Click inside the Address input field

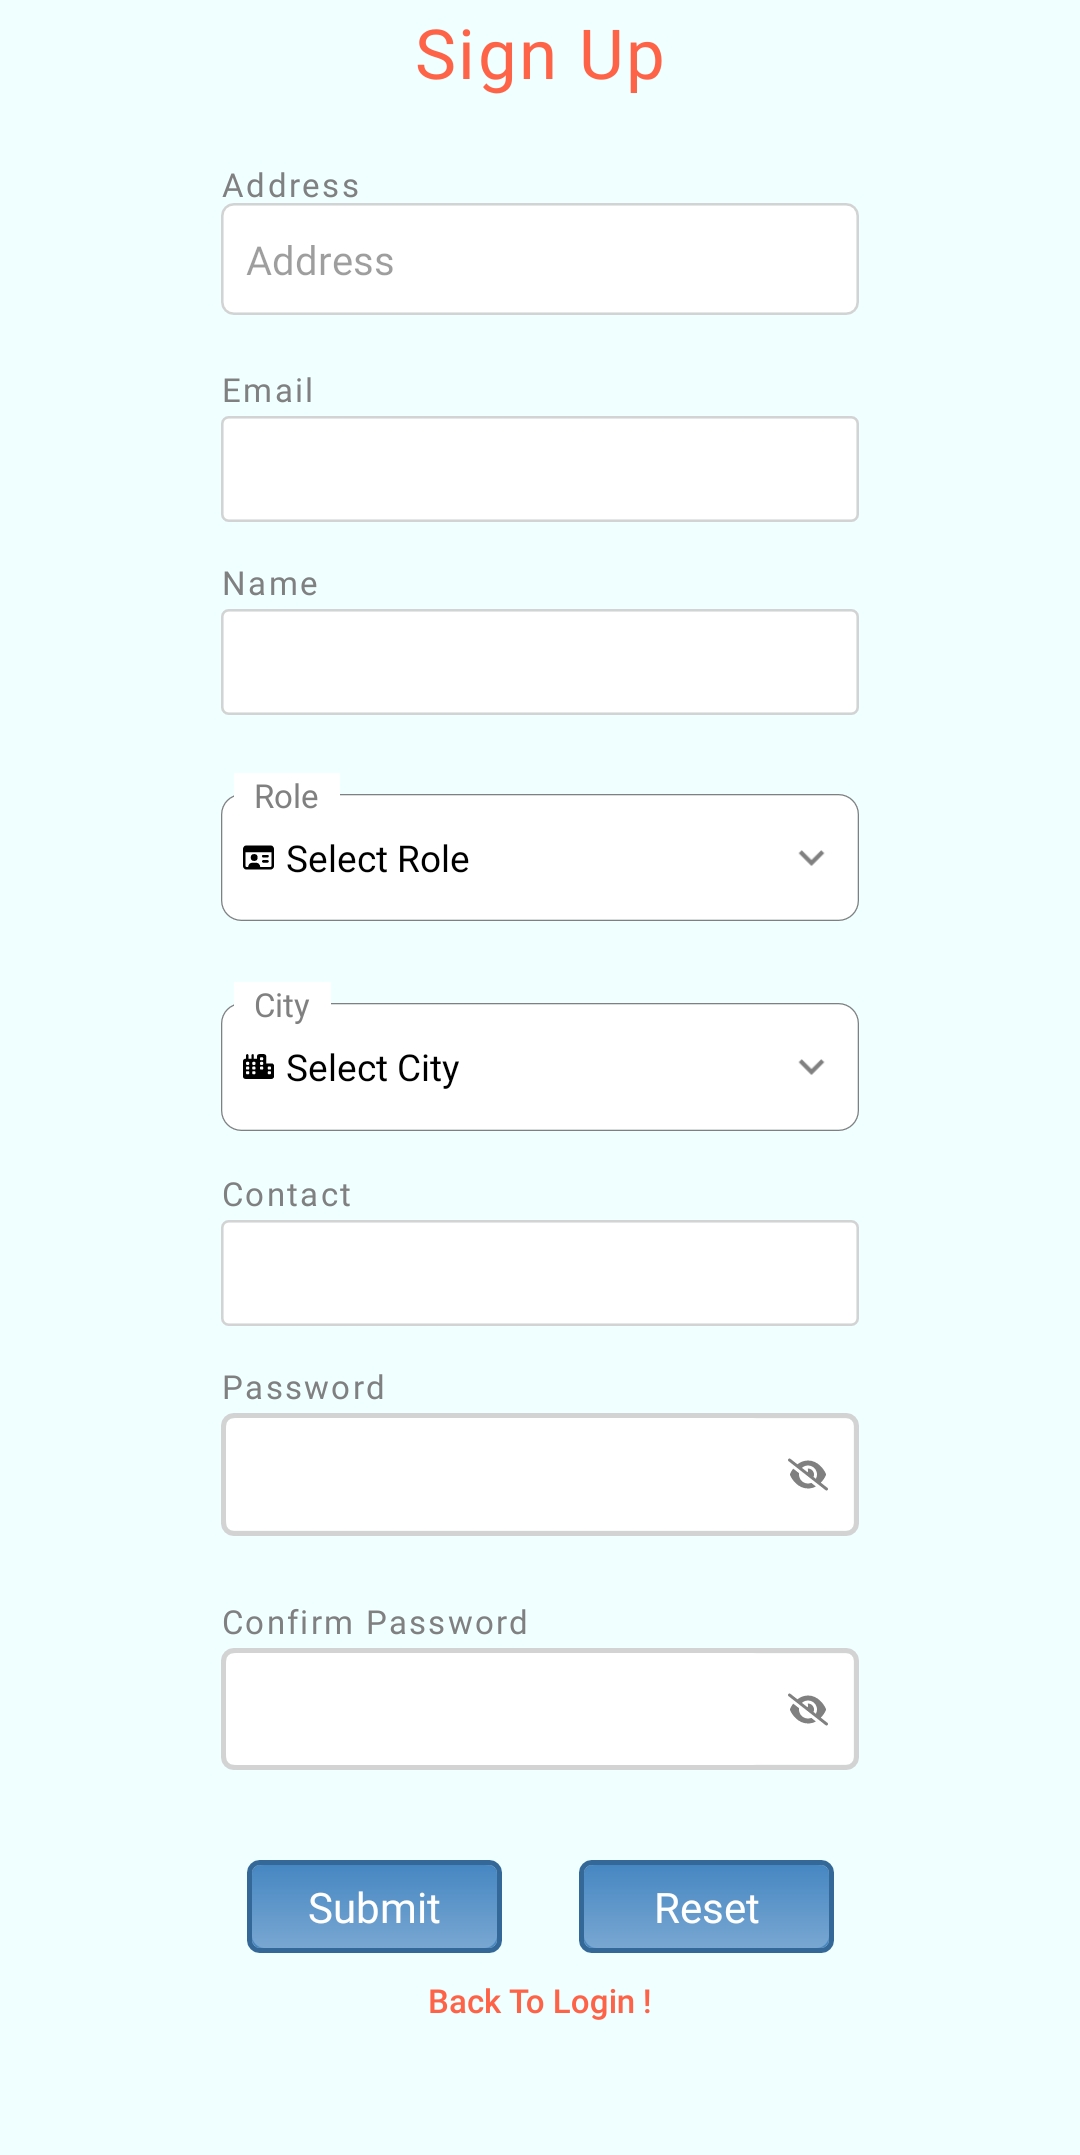[540, 258]
